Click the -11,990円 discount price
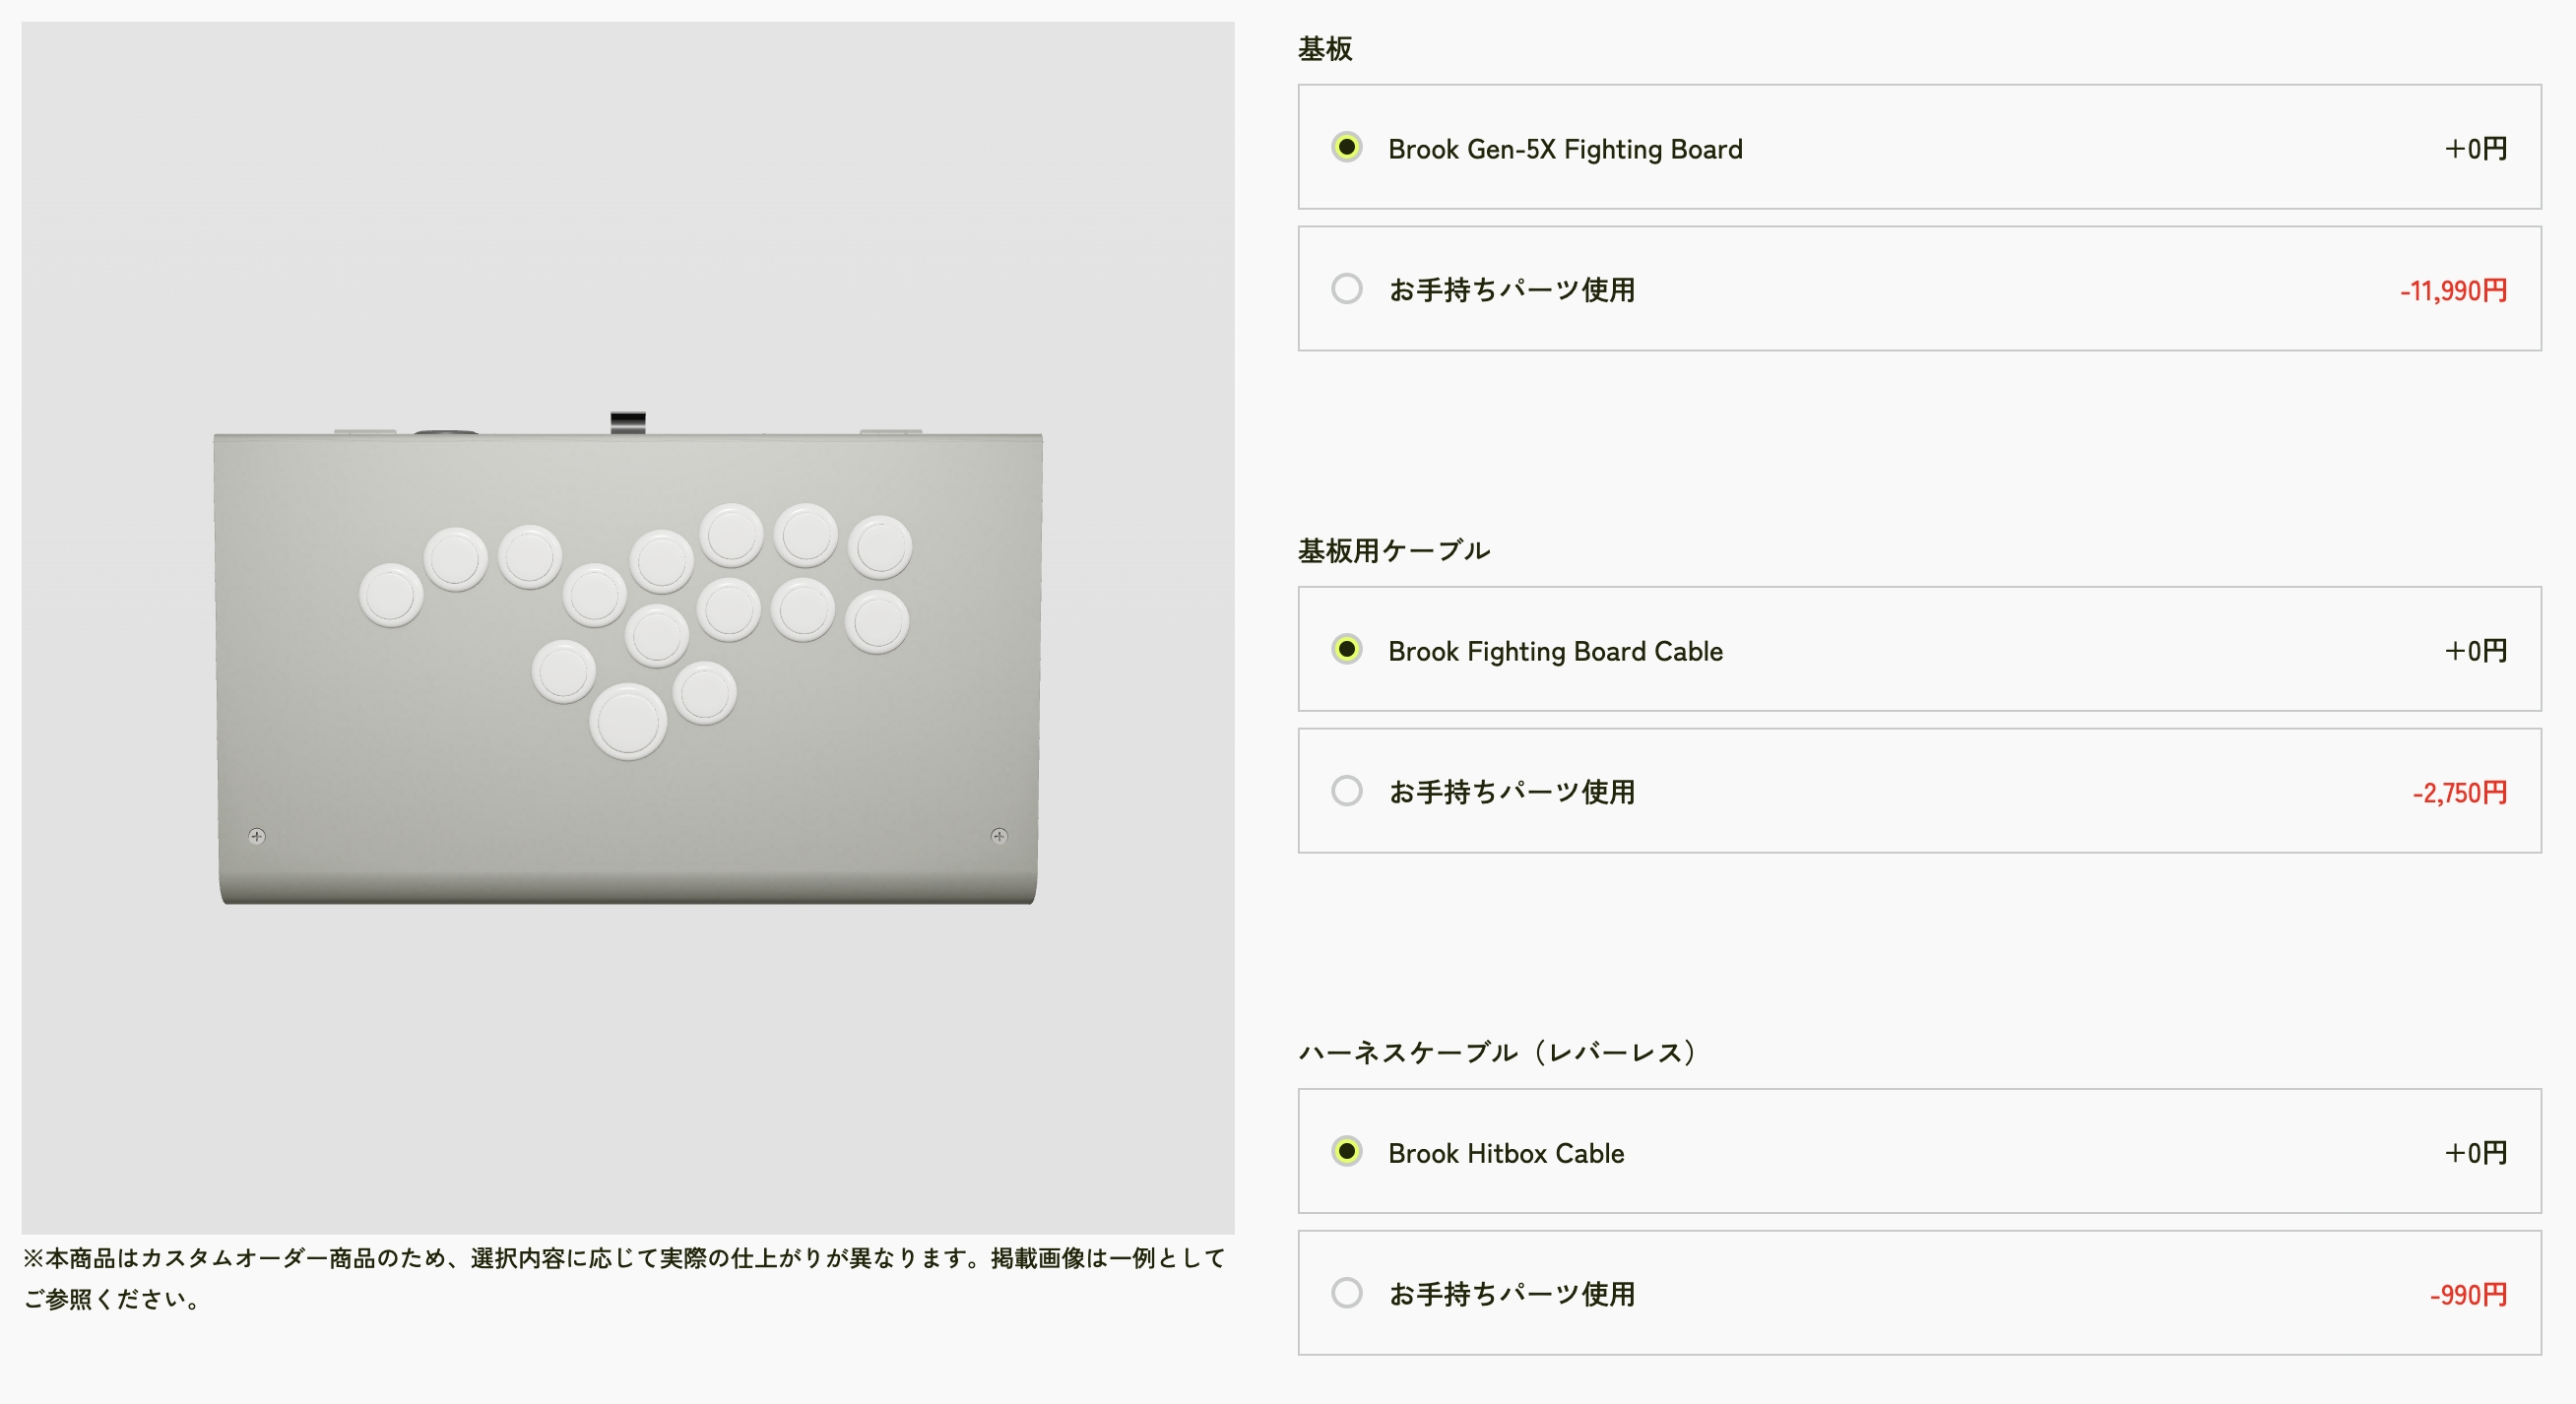The height and width of the screenshot is (1404, 2576). 2452,289
